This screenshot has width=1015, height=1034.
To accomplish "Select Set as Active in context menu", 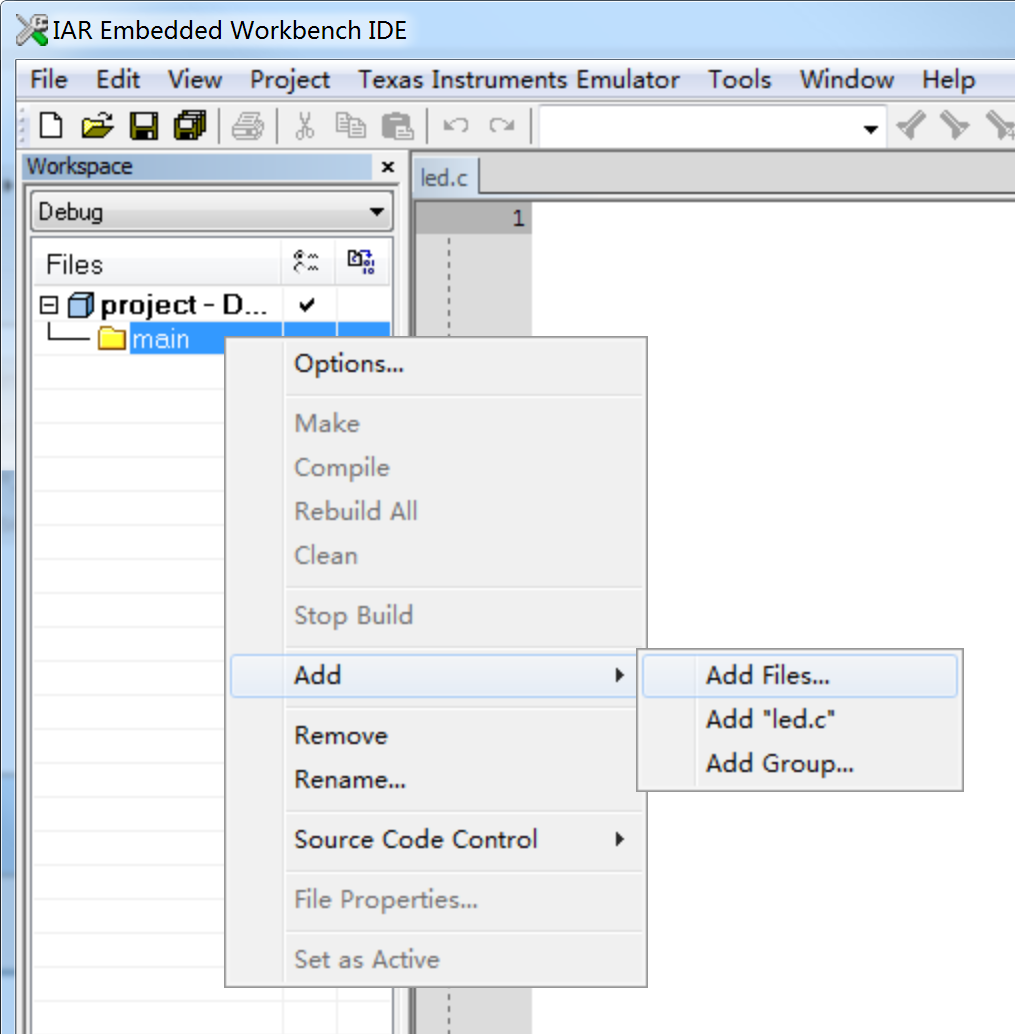I will click(435, 959).
